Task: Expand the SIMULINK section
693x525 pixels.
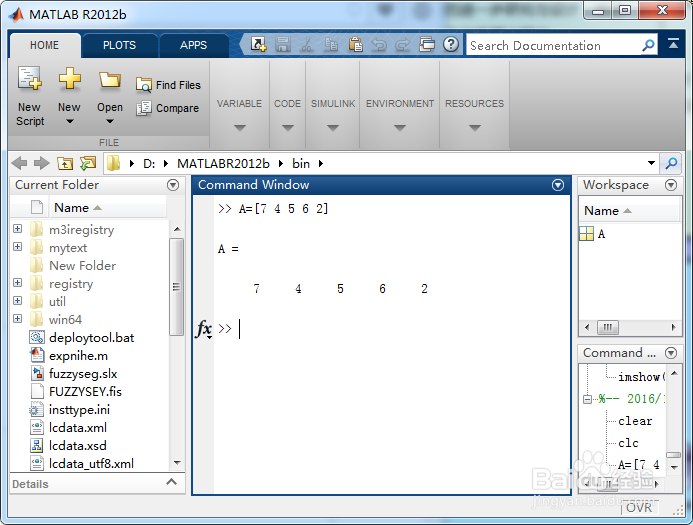Action: (x=333, y=128)
